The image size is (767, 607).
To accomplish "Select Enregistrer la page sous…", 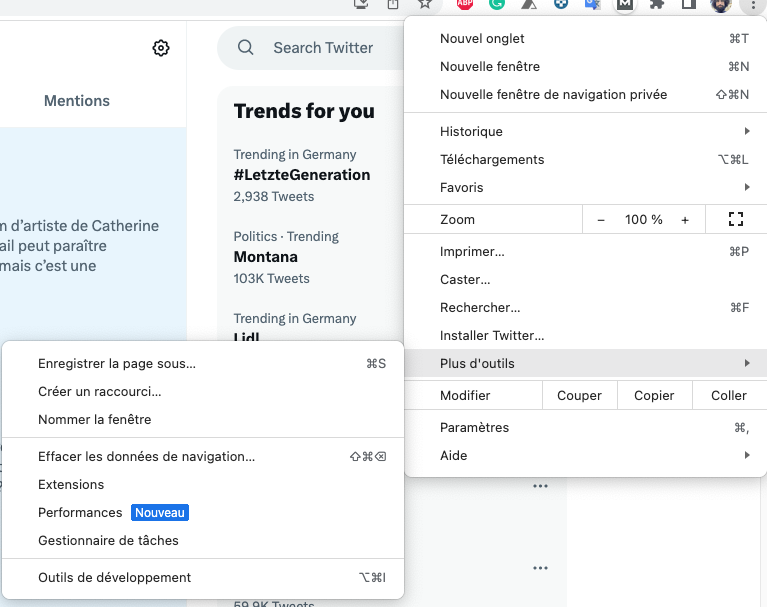I will click(203, 363).
